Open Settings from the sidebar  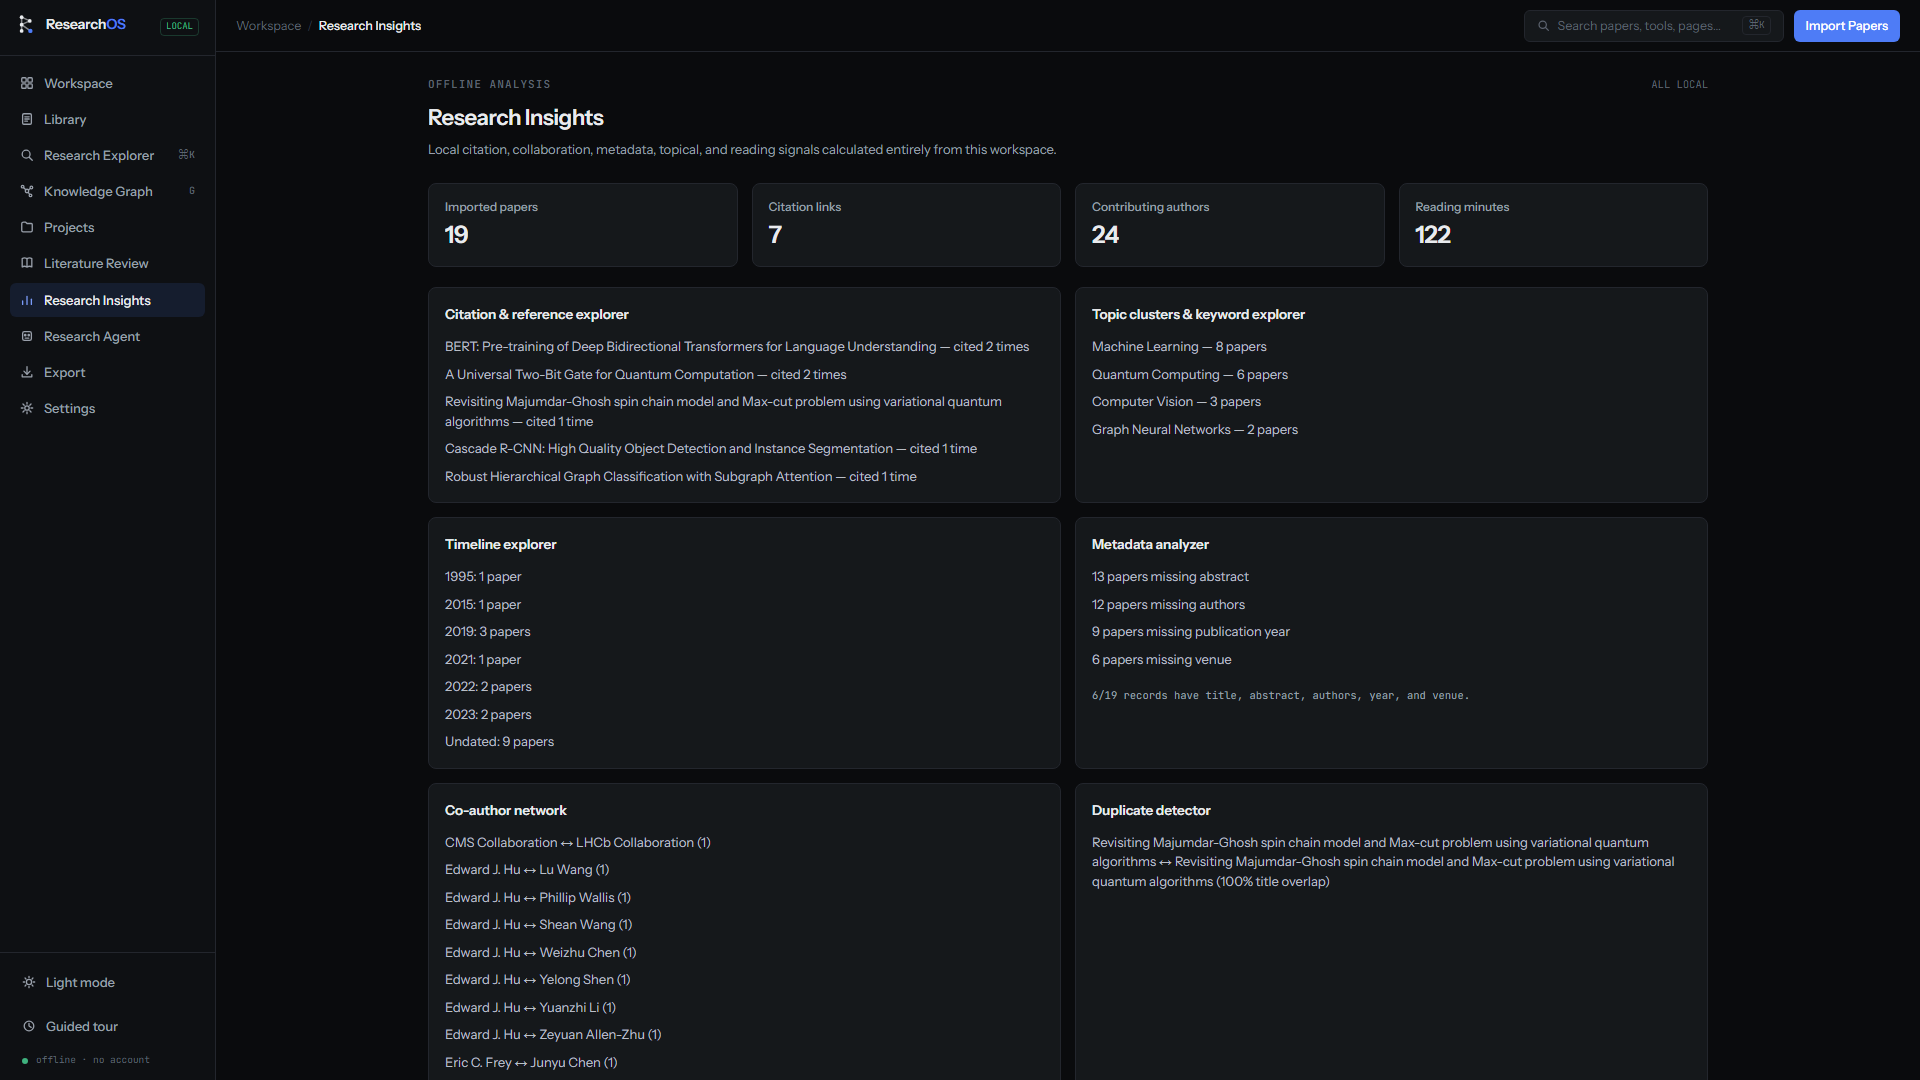(107, 408)
